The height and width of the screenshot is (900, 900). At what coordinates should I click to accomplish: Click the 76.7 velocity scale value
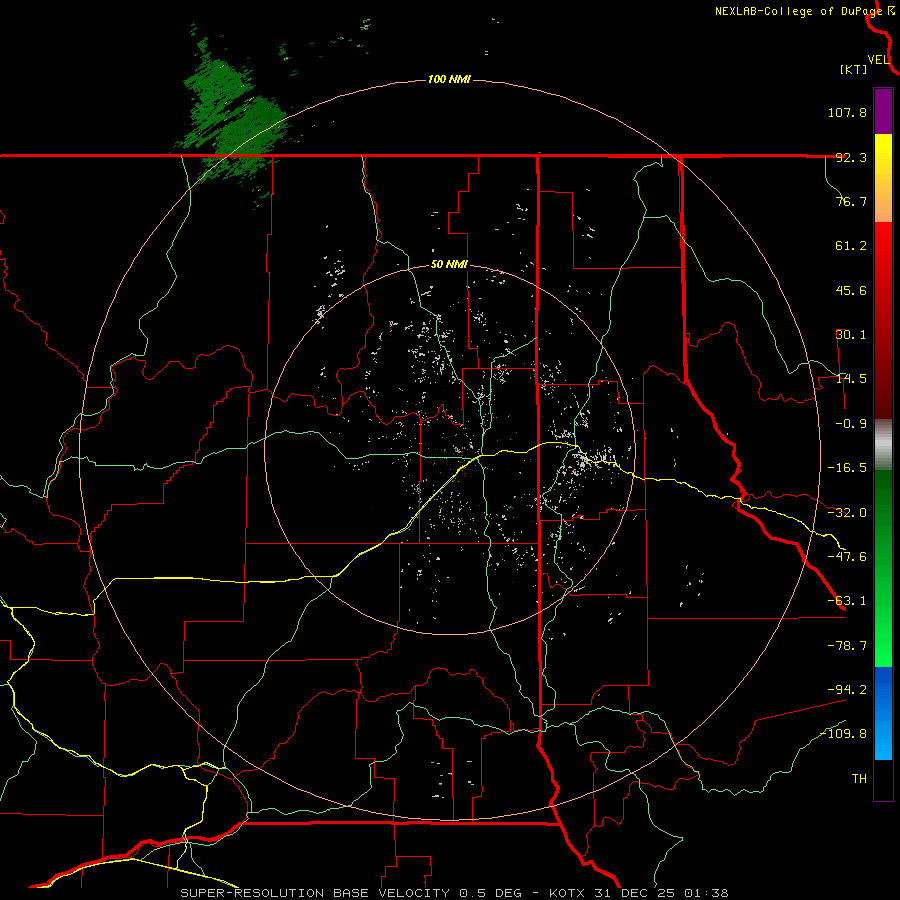(851, 201)
